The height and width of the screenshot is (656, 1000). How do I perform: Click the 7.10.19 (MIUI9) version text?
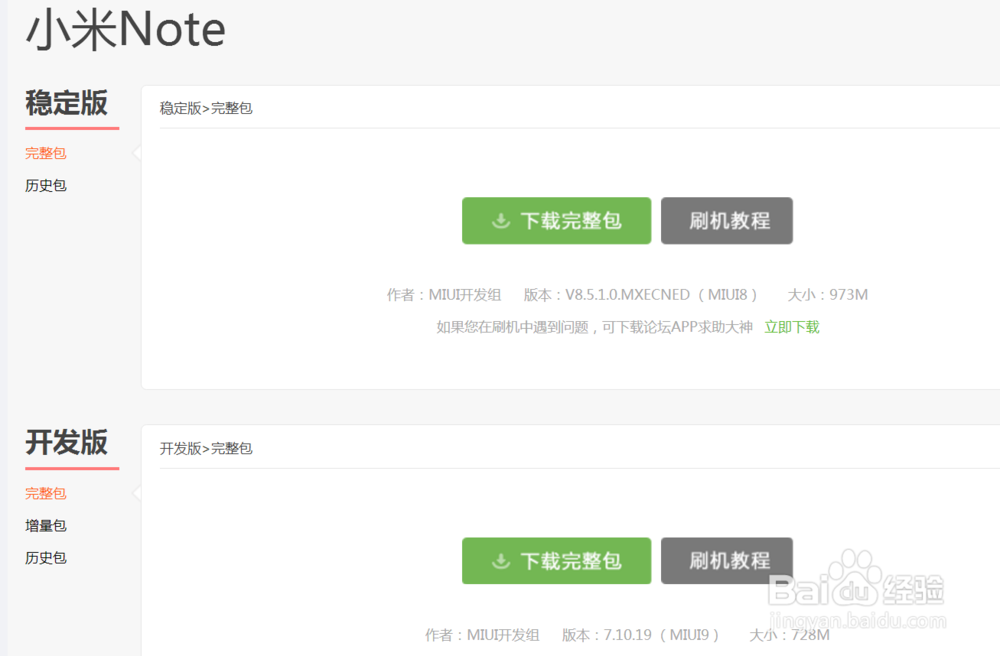[652, 635]
